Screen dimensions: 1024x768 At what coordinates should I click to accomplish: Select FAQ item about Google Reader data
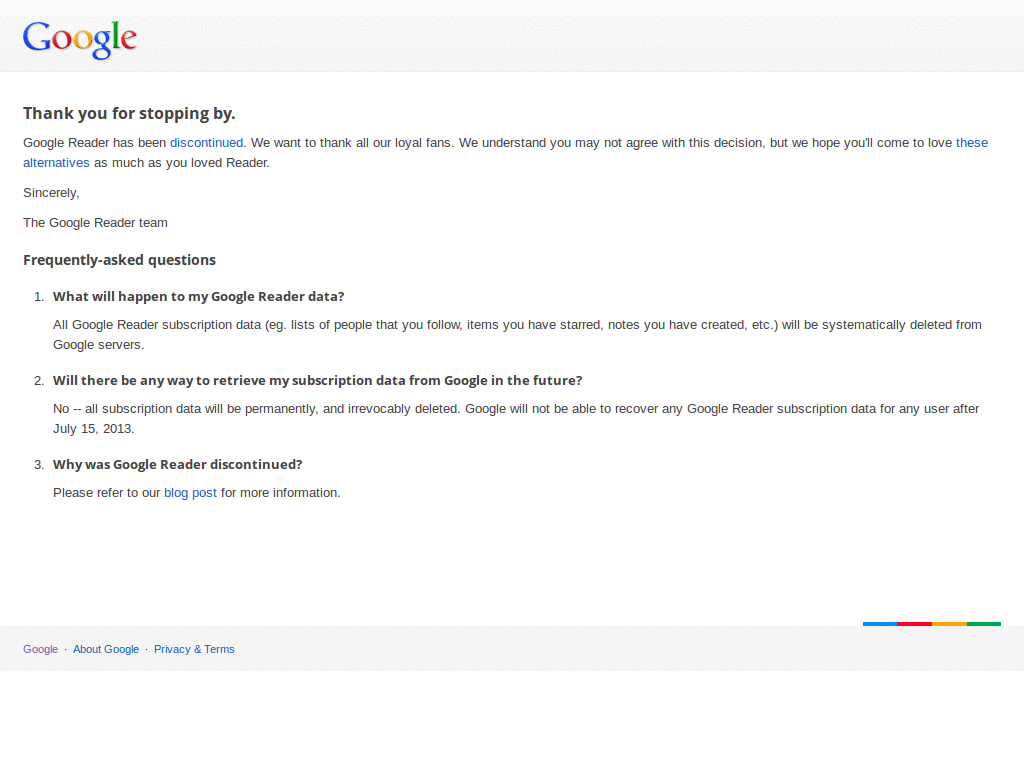[198, 296]
